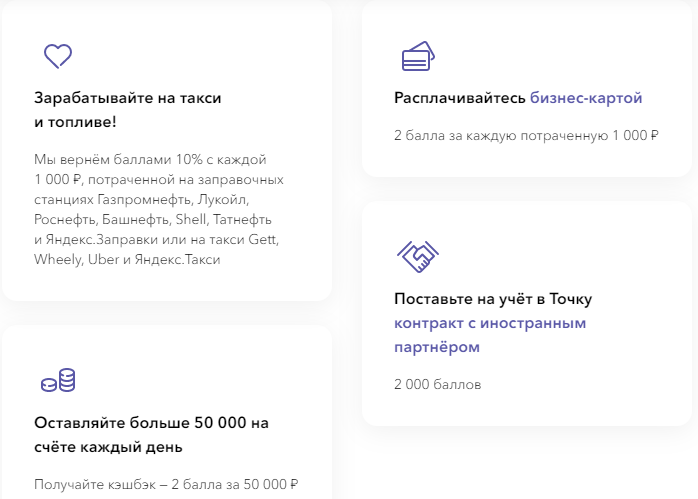Click text '2 балла за каждую потраченную 1 000 ₽'
This screenshot has width=698, height=499.
(526, 135)
